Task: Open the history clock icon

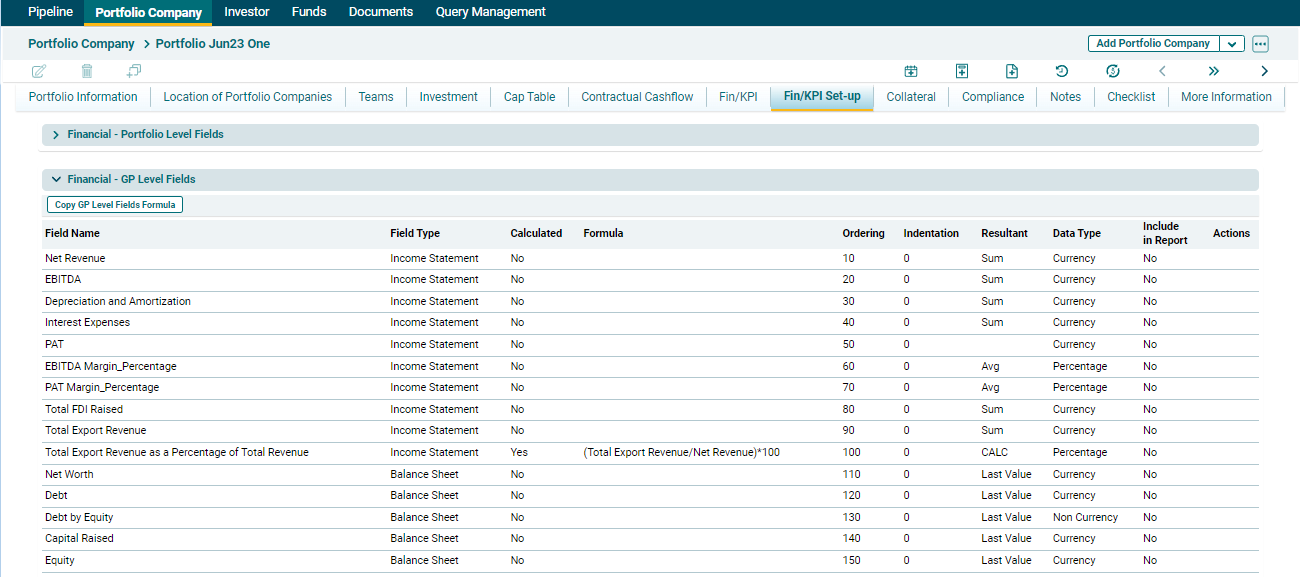Action: (1062, 71)
